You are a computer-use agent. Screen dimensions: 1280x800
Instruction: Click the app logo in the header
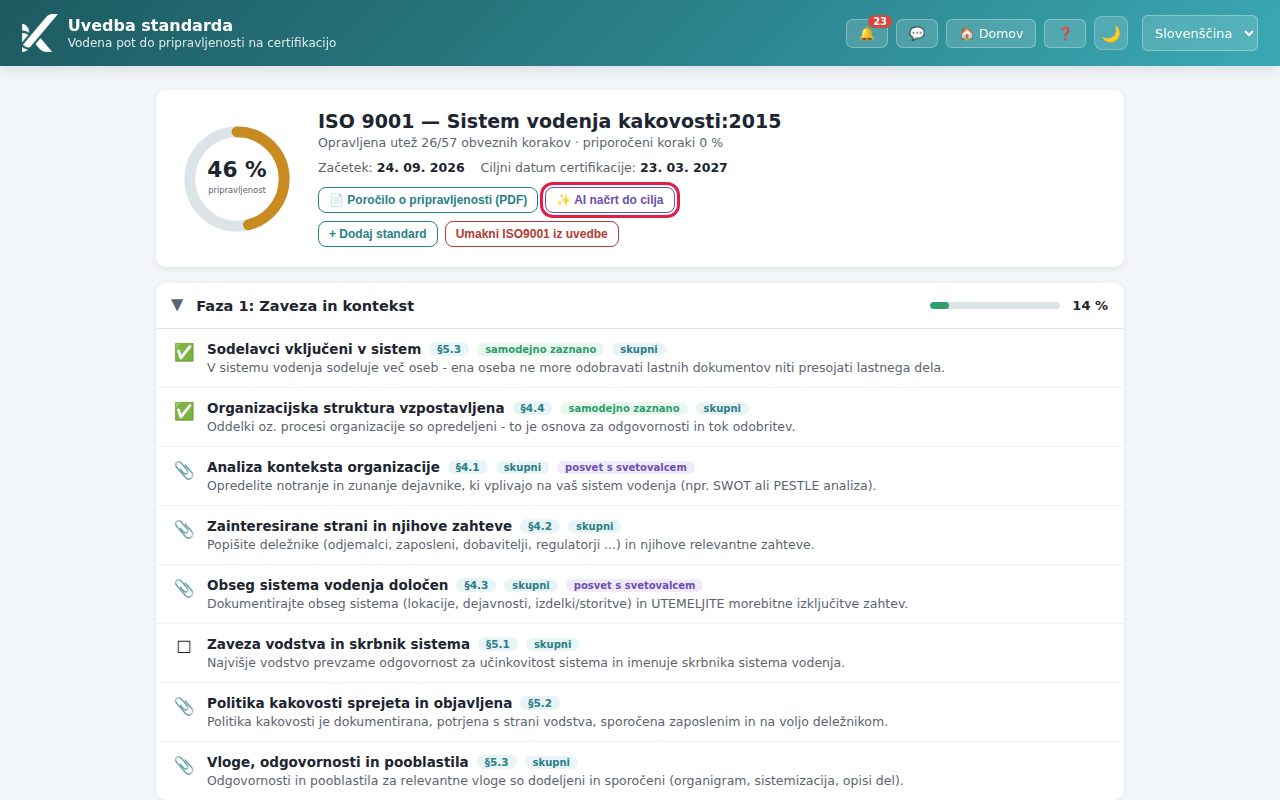[38, 33]
